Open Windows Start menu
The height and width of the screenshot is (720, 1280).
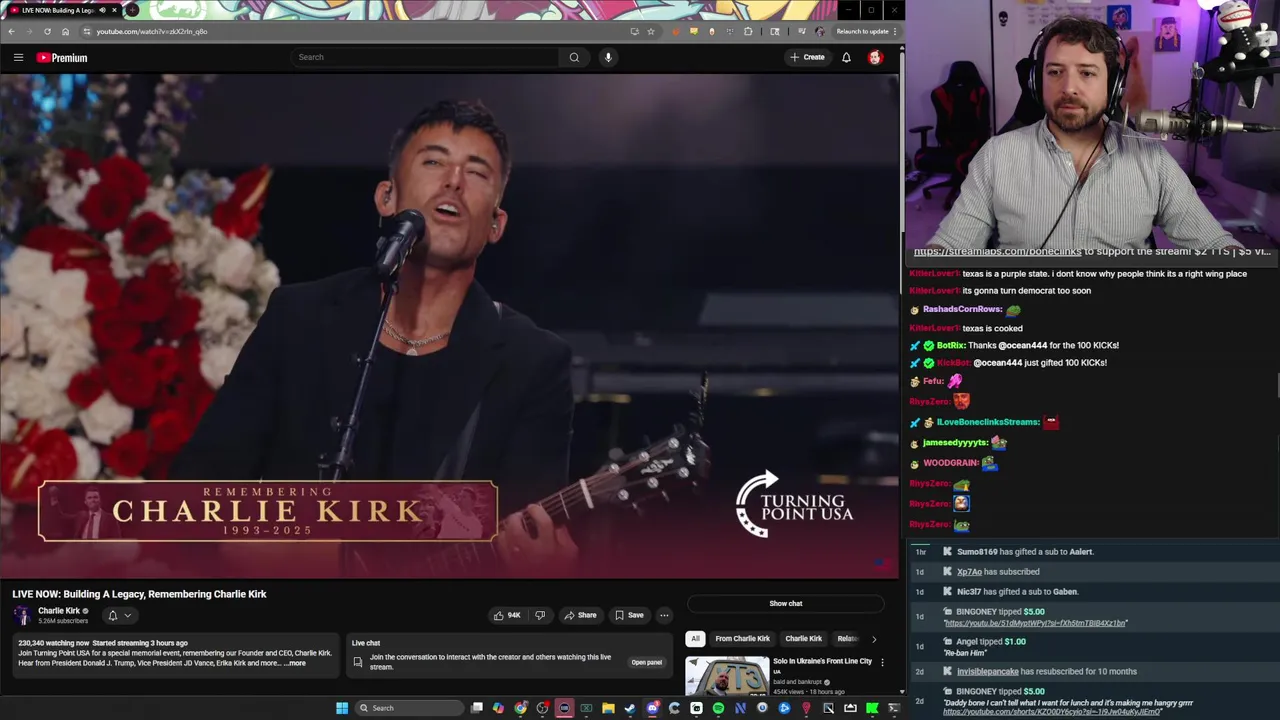click(342, 708)
